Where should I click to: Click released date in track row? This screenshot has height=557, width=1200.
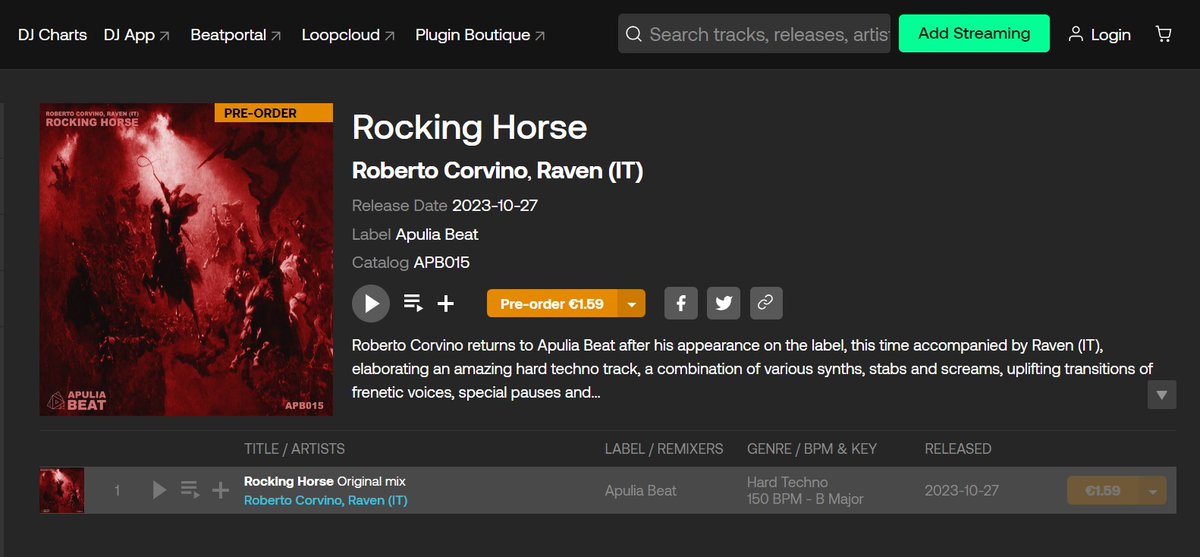coord(961,490)
